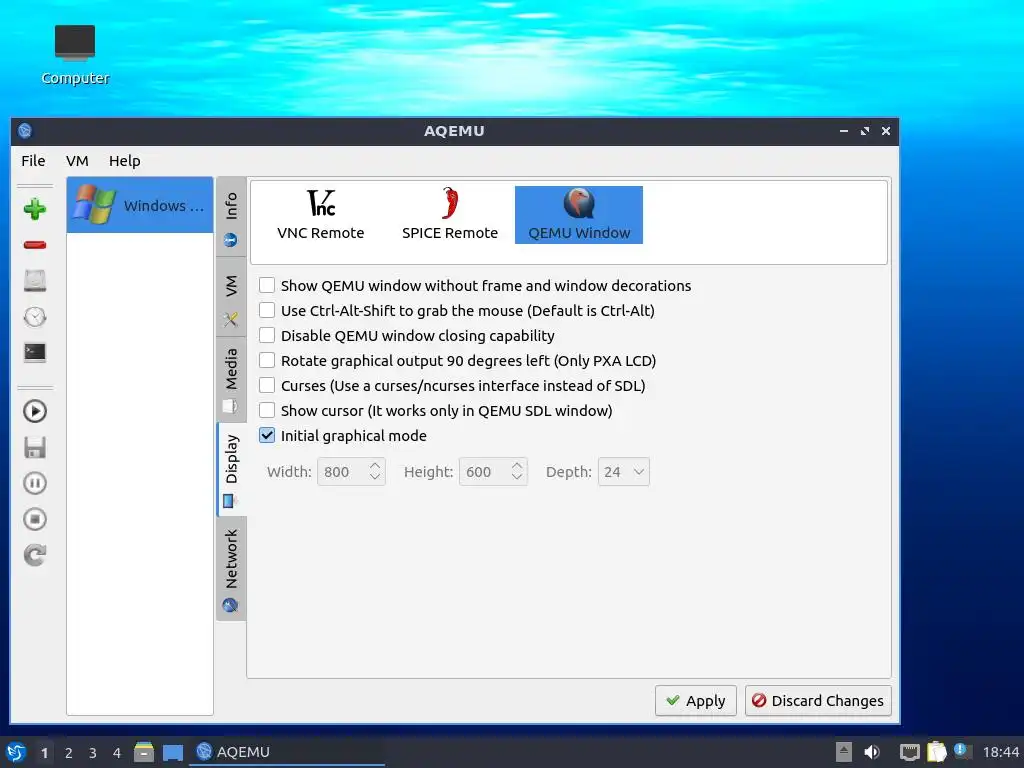Switch to workspace 4

point(117,753)
